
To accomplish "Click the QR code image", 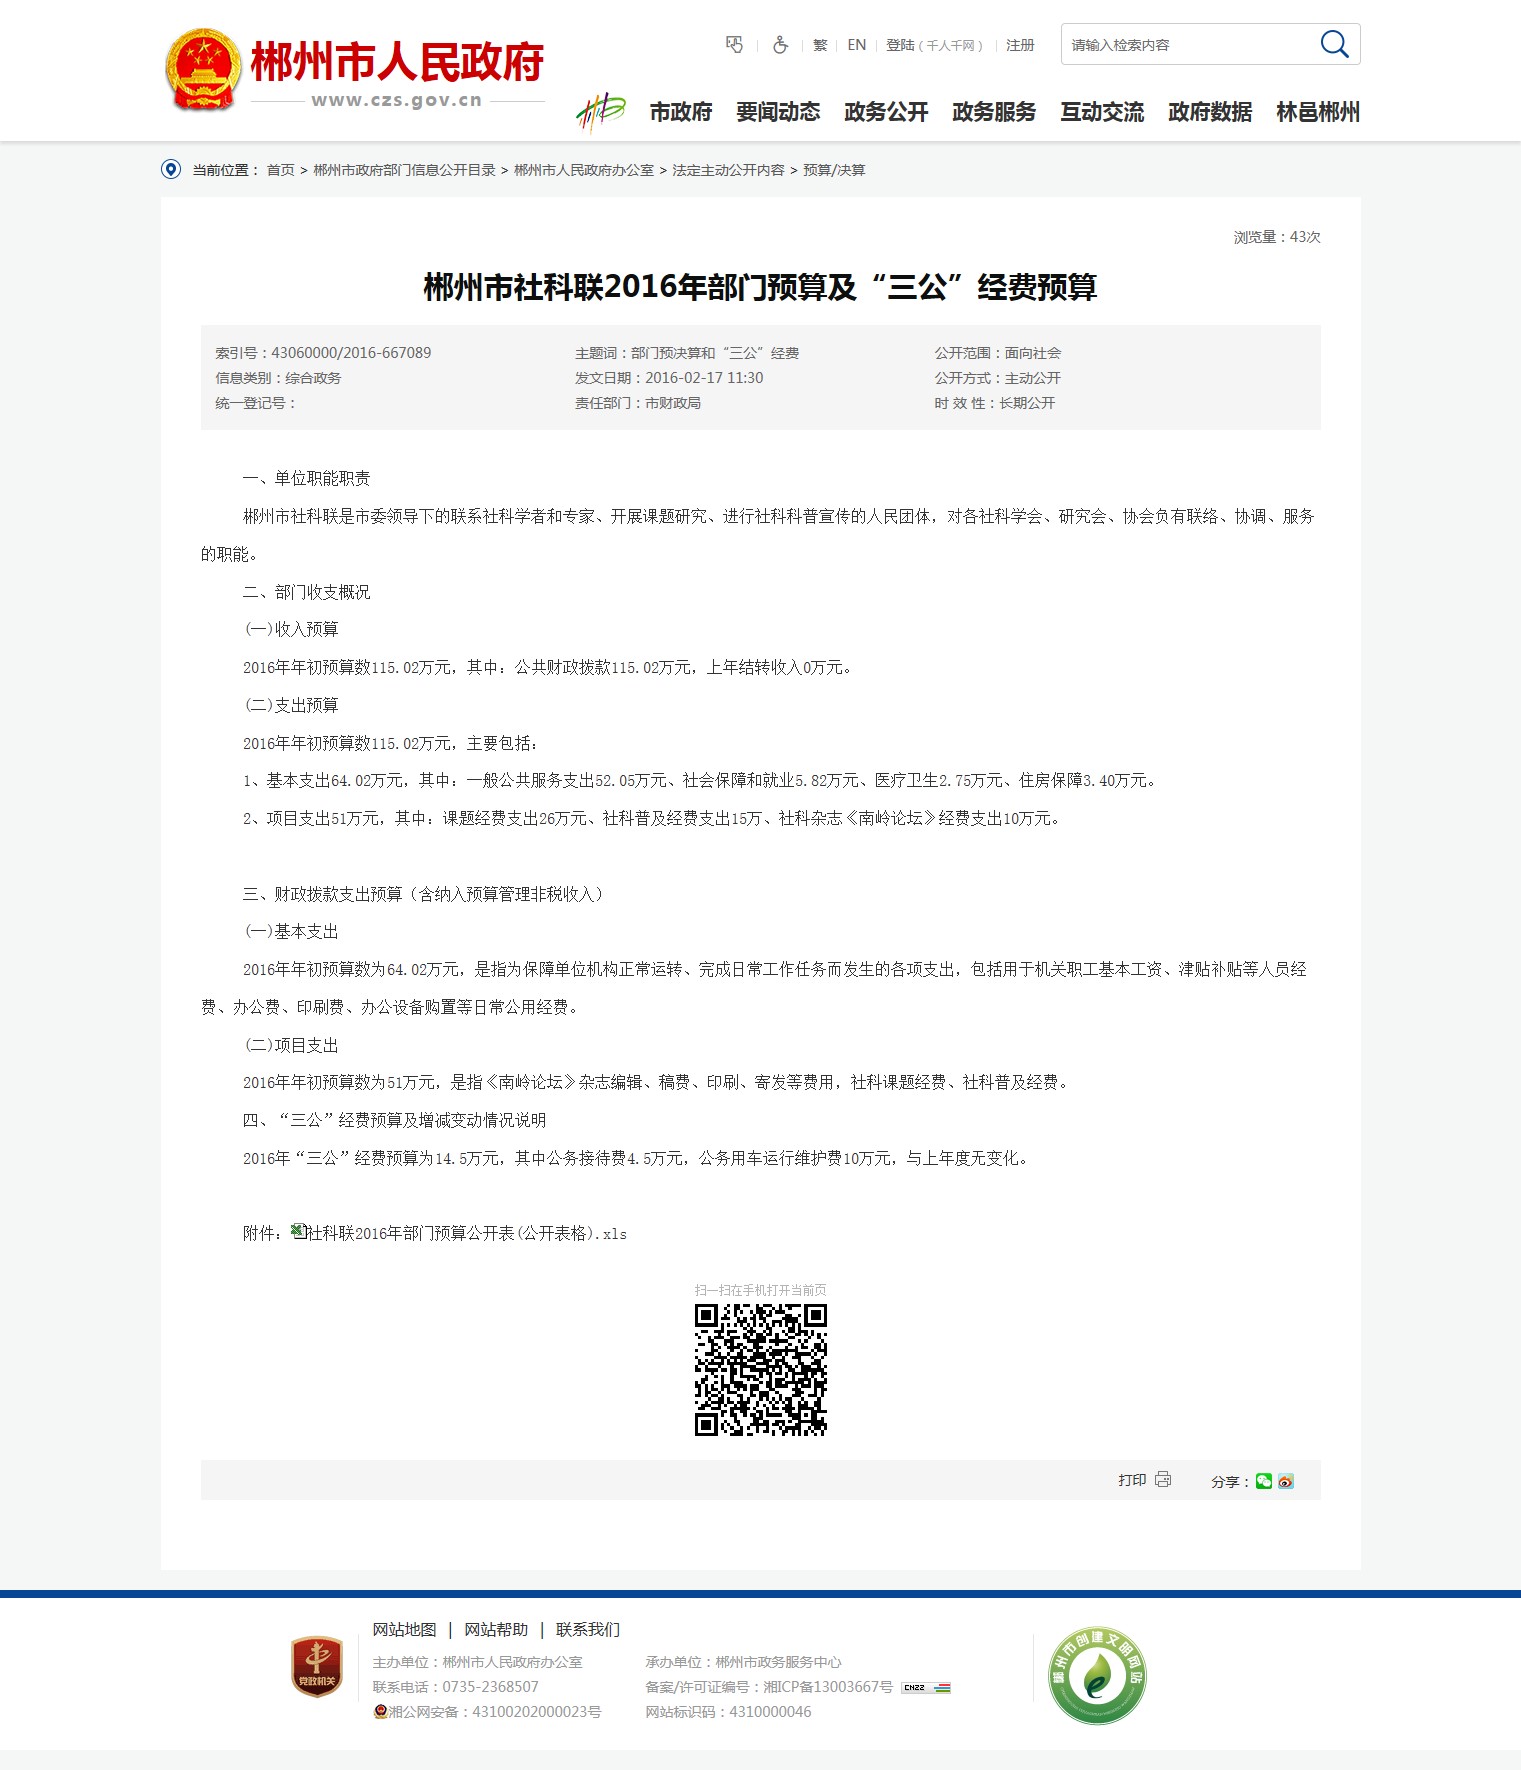I will (761, 1370).
